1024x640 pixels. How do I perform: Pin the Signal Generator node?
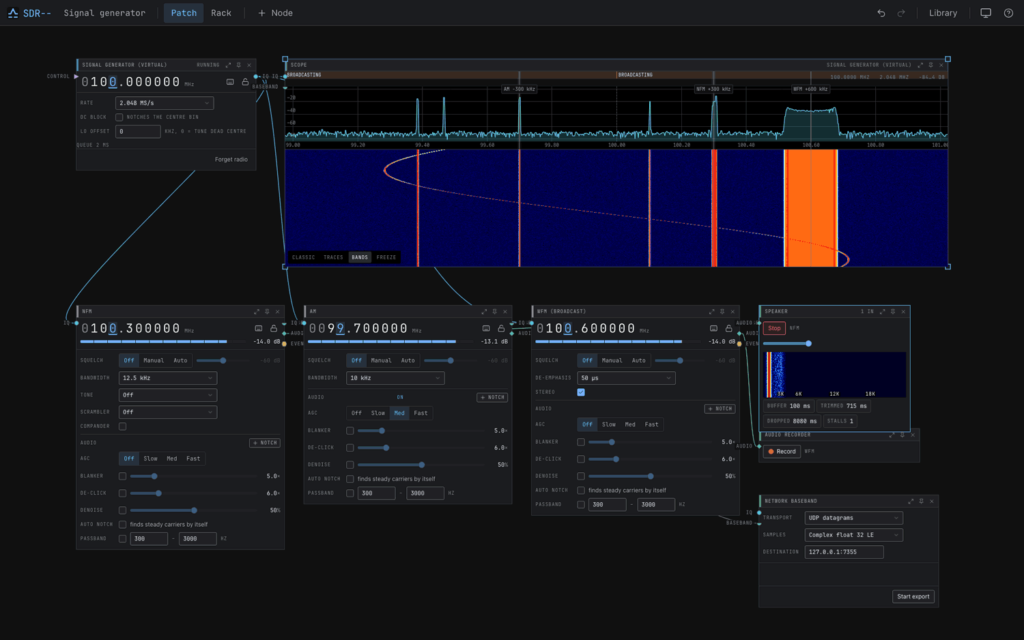coord(238,65)
